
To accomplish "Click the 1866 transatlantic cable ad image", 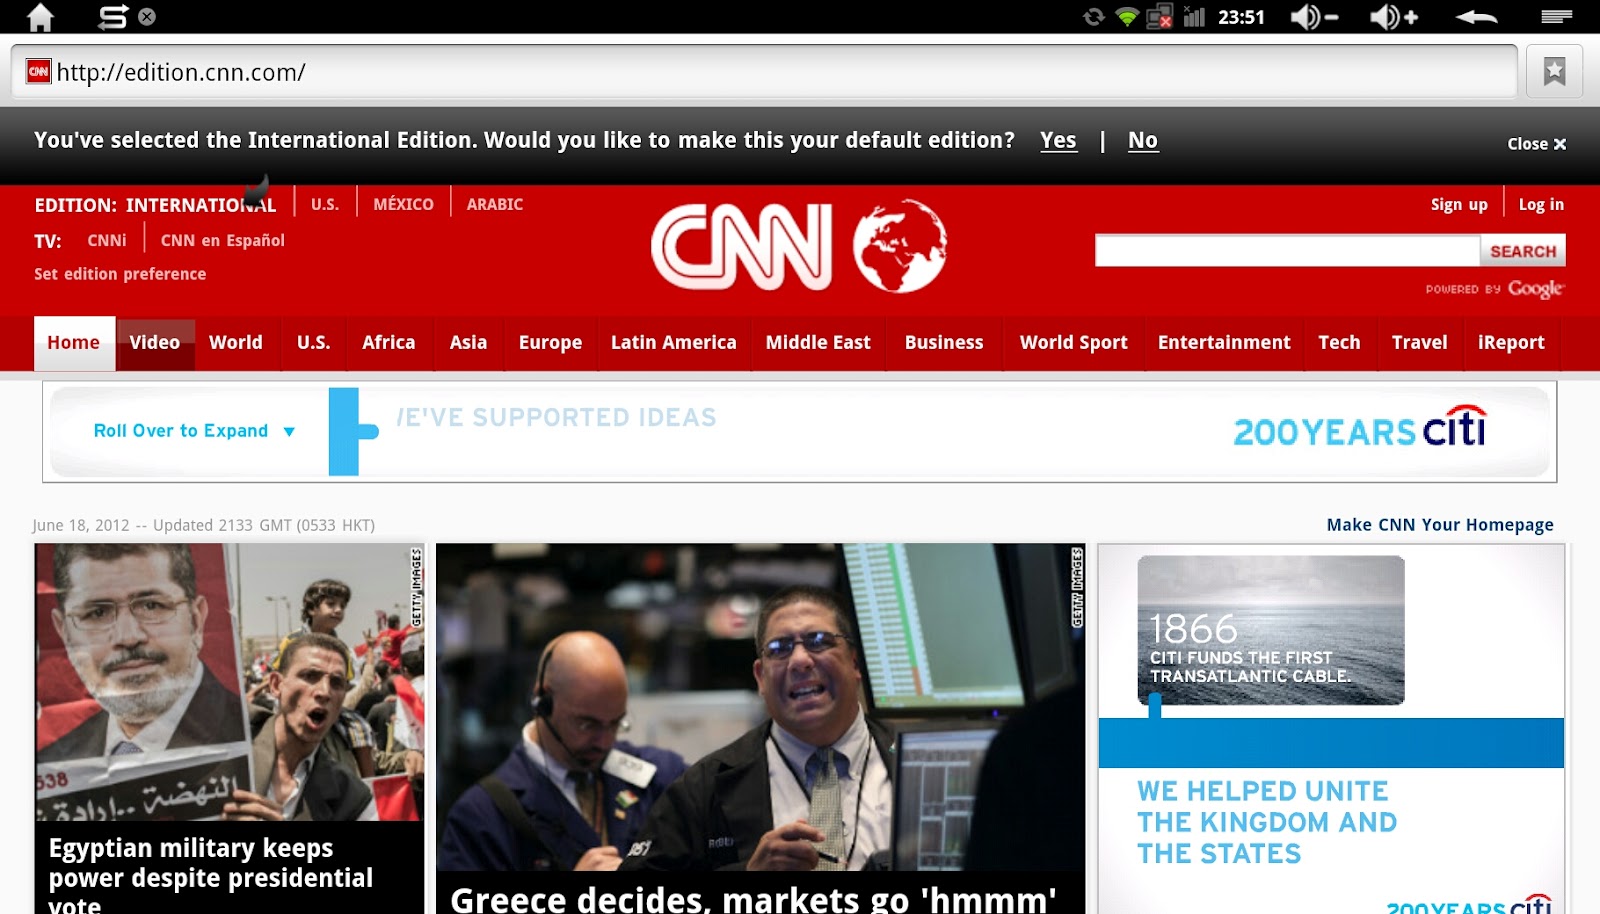I will [x=1271, y=630].
